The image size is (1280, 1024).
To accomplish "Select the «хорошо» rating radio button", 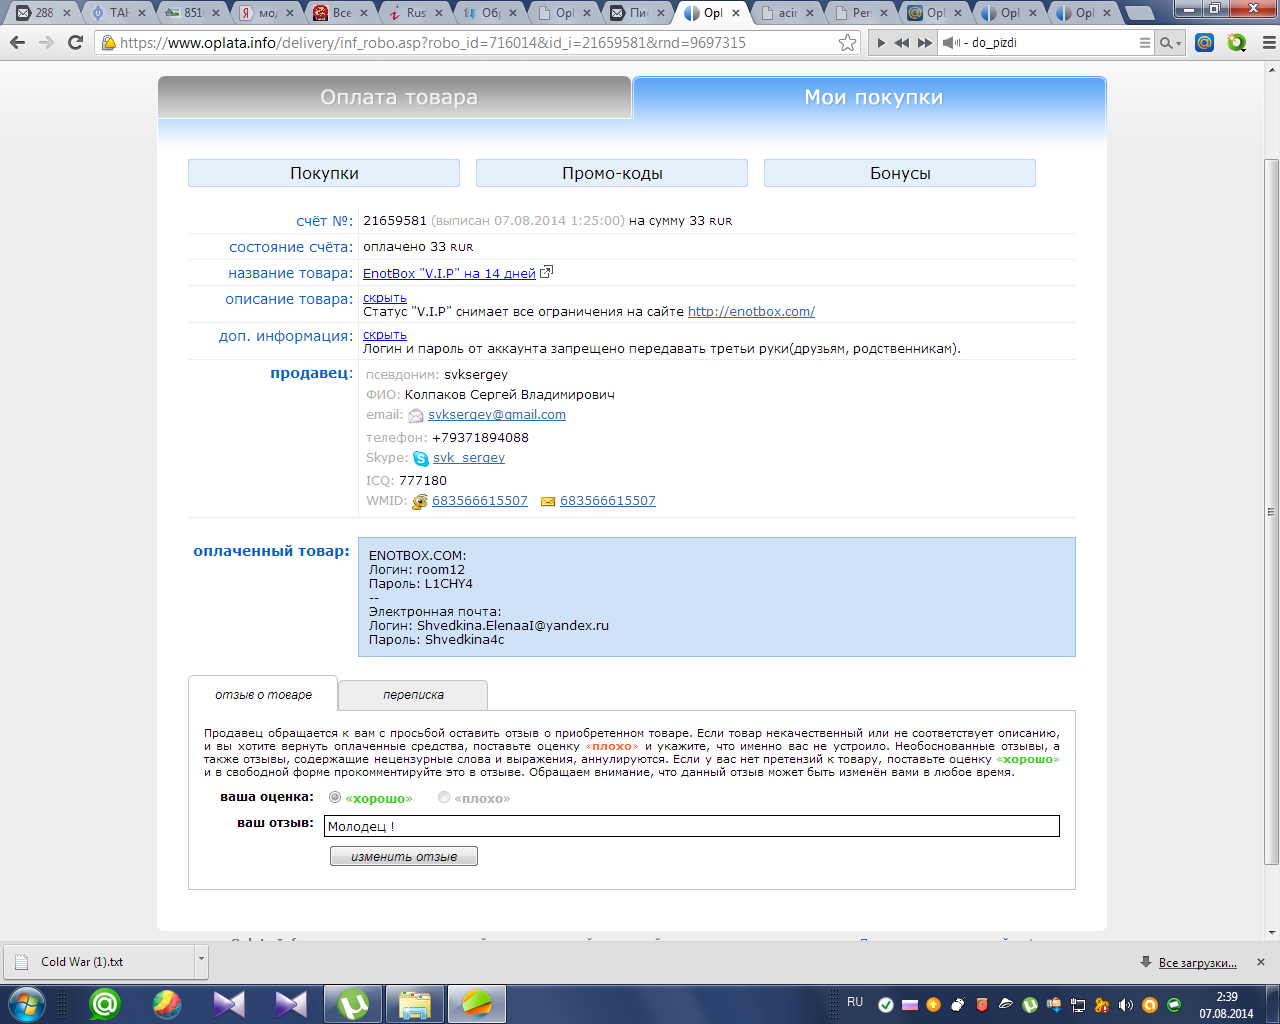I will tap(335, 797).
